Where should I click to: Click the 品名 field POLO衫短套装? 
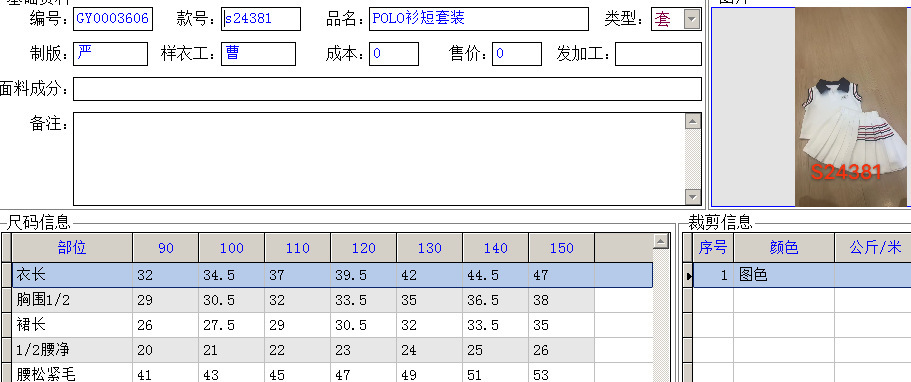click(479, 19)
